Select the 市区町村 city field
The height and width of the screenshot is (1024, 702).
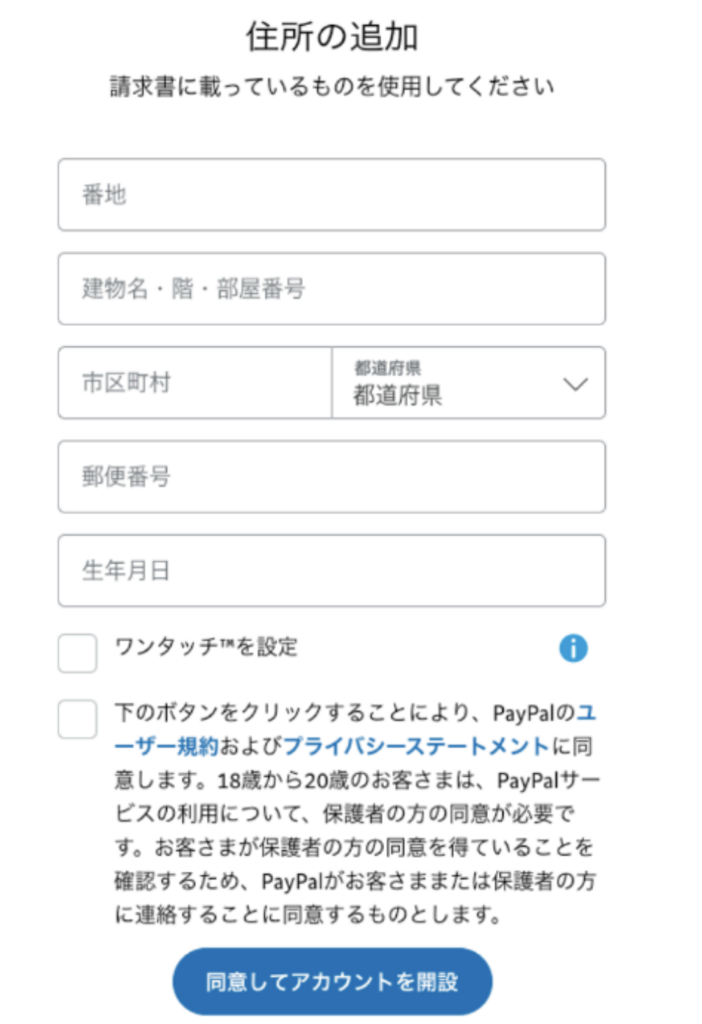(195, 383)
